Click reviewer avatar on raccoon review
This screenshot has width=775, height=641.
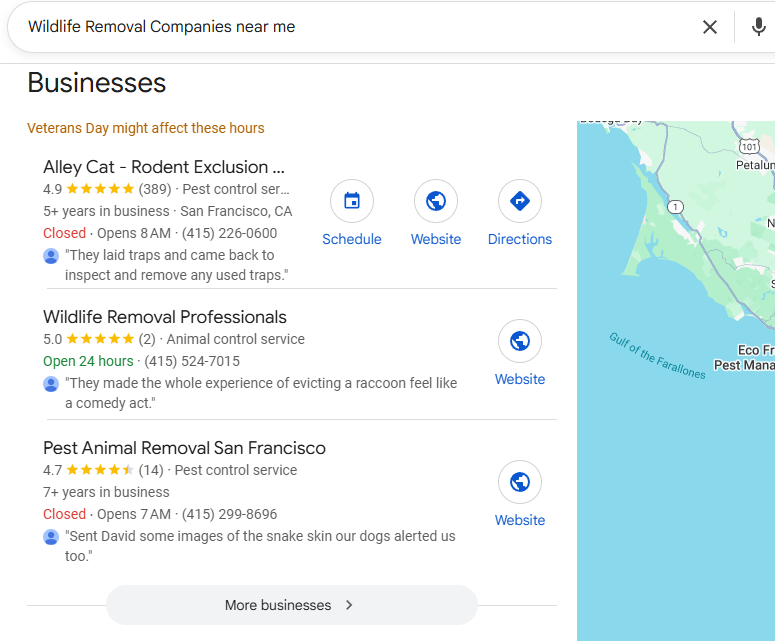51,384
